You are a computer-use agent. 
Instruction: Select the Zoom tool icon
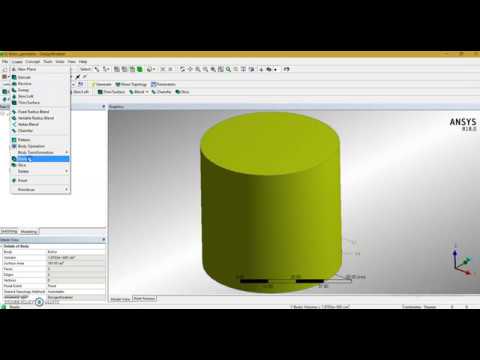(x=198, y=69)
